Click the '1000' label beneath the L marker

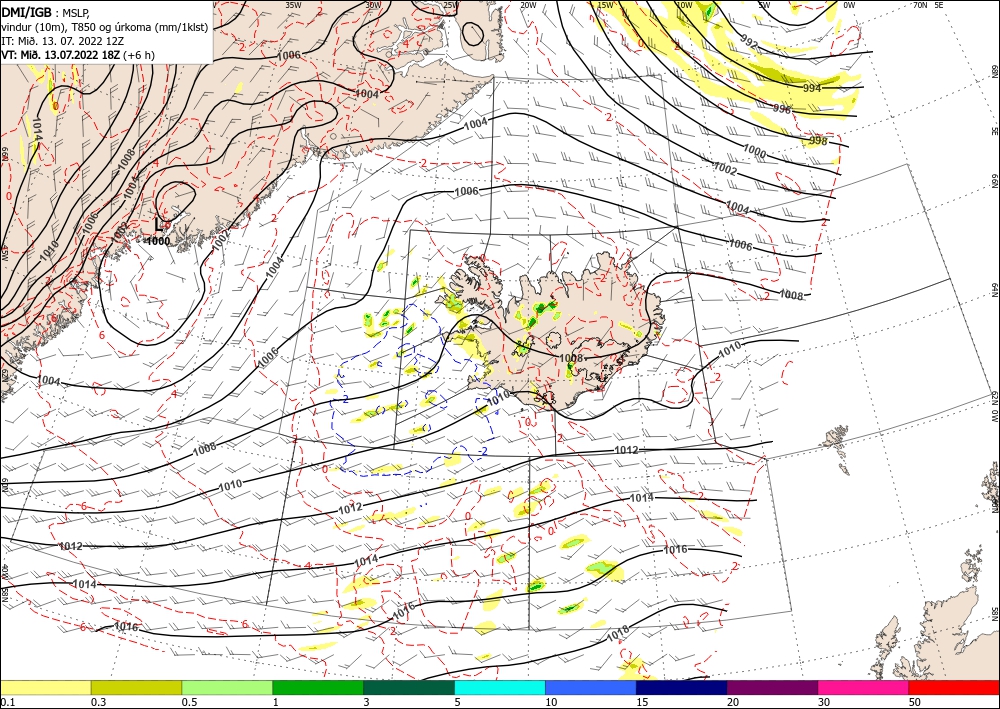pyautogui.click(x=158, y=241)
